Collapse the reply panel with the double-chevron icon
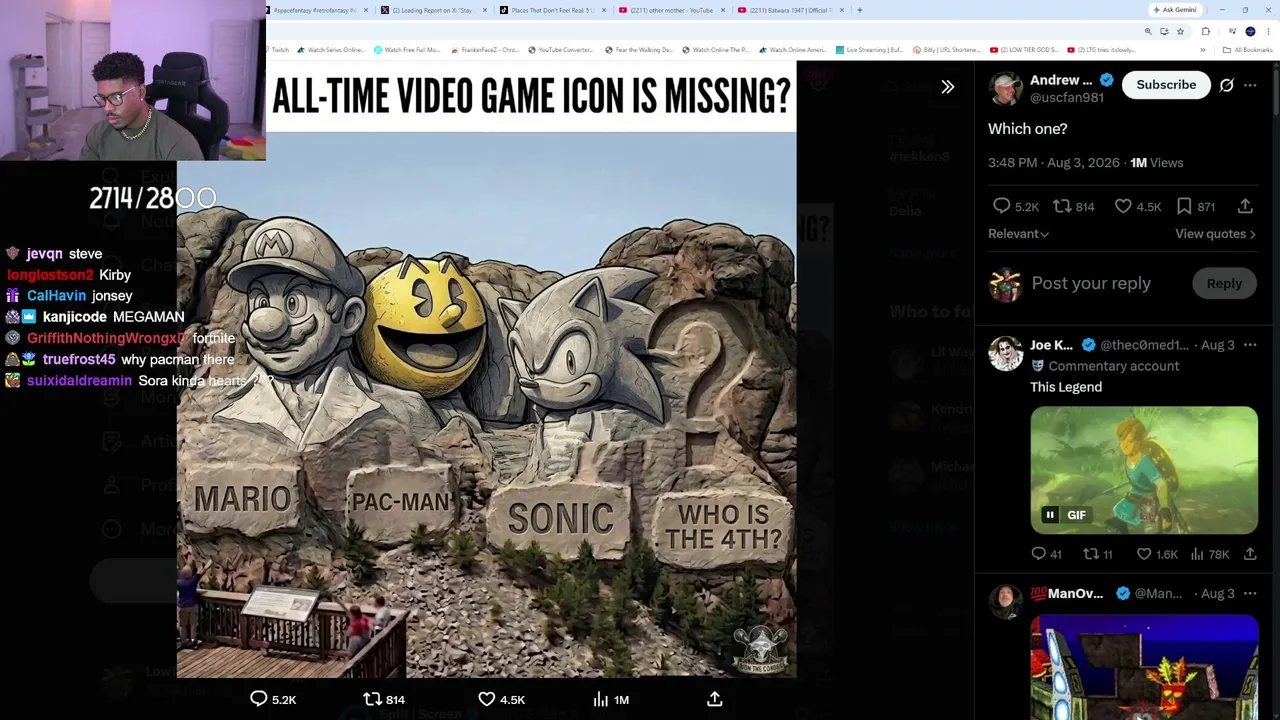 coord(947,87)
